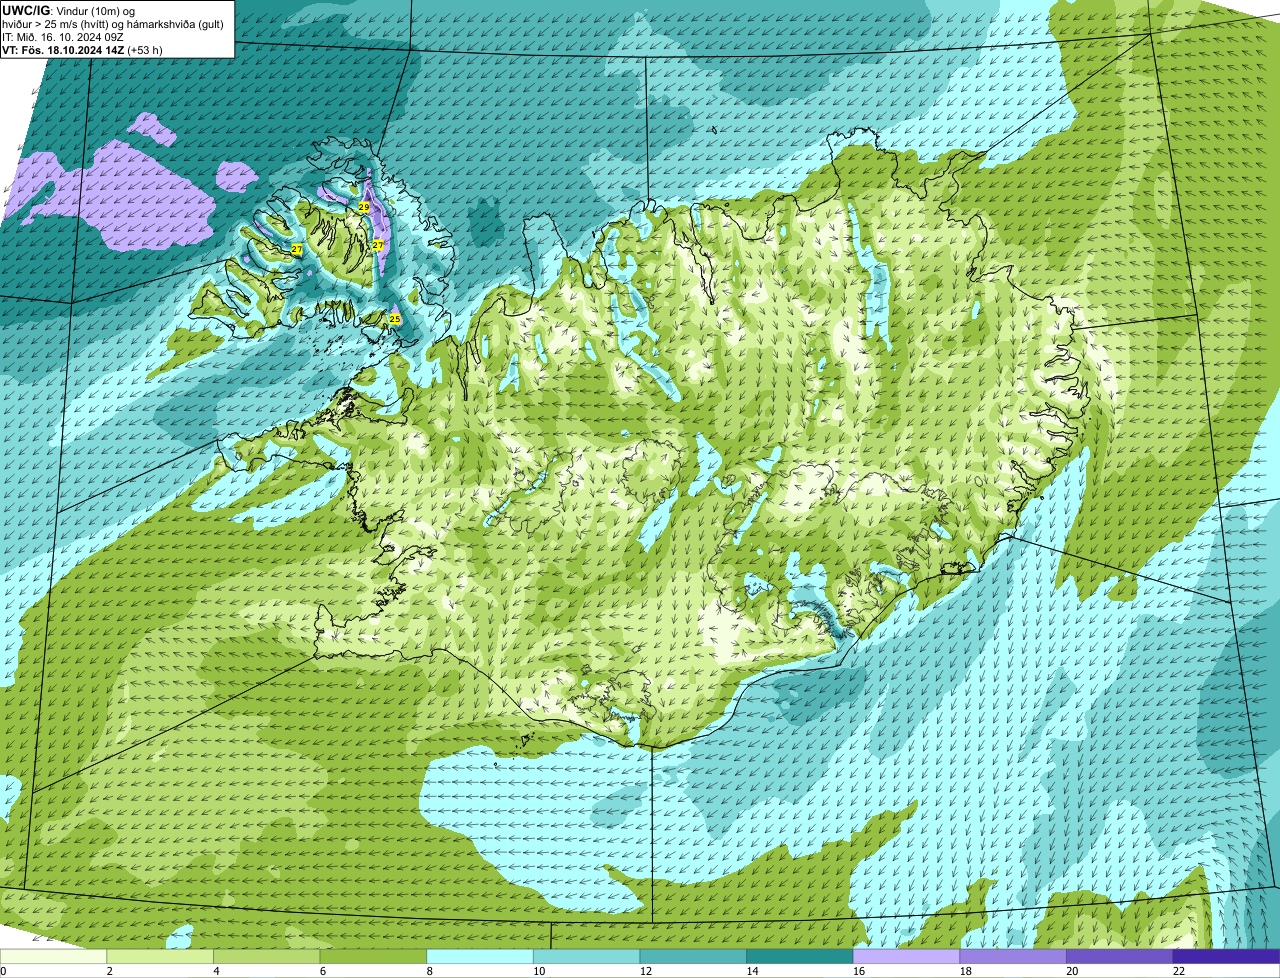The height and width of the screenshot is (978, 1280).
Task: Click the 'hviður > 25 m/s (hvítt)' description line
Action: 114,23
